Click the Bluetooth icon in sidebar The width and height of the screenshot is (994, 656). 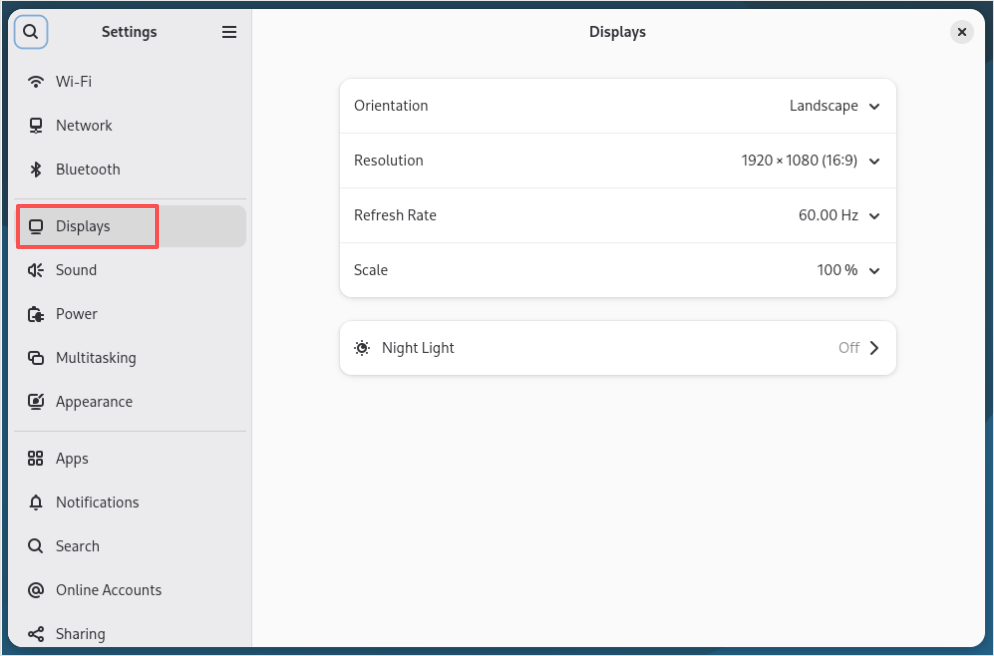coord(36,170)
